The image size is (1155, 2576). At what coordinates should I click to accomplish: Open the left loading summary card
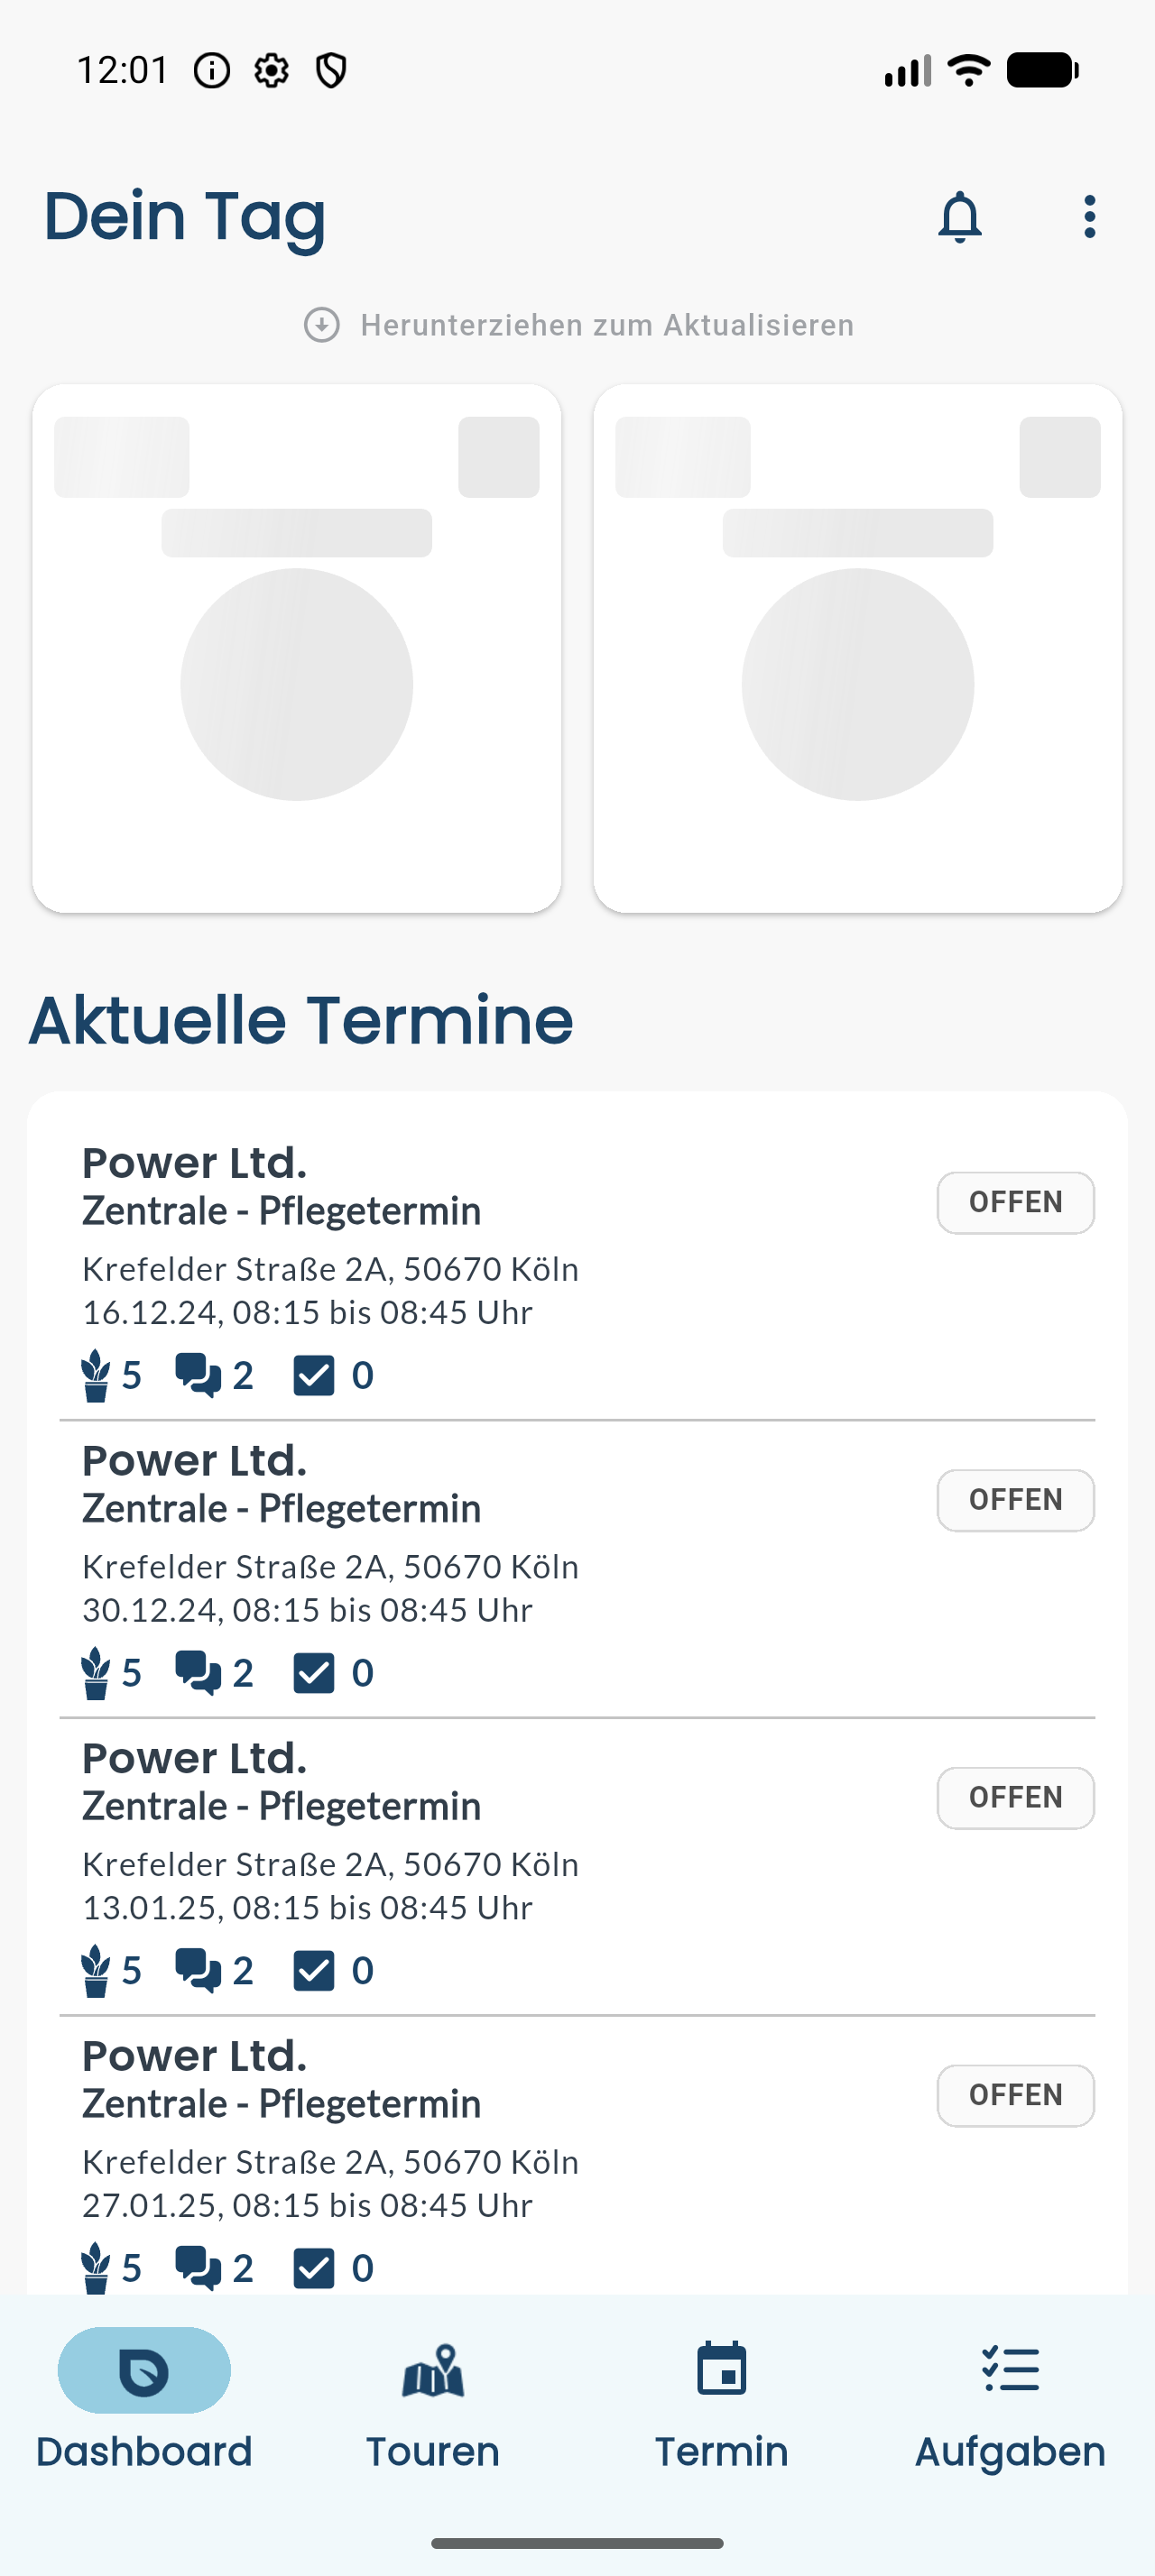tap(296, 648)
